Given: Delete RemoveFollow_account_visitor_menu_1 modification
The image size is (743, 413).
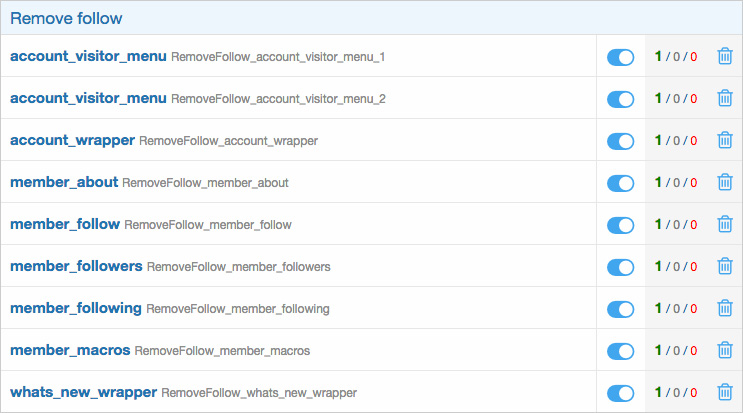Looking at the screenshot, I should (725, 57).
